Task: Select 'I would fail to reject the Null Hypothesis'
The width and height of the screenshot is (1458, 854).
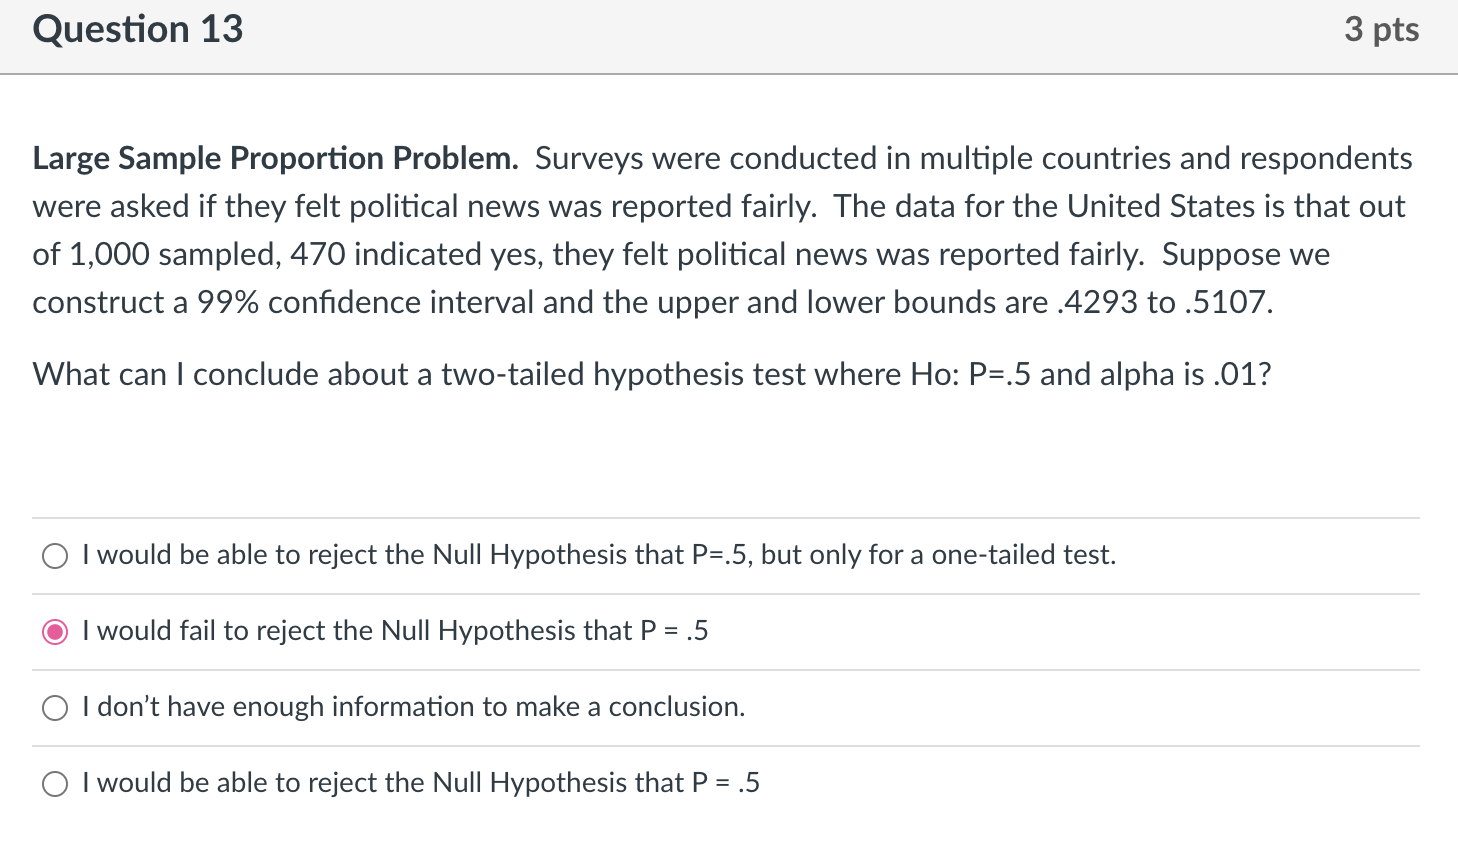Action: pos(55,632)
